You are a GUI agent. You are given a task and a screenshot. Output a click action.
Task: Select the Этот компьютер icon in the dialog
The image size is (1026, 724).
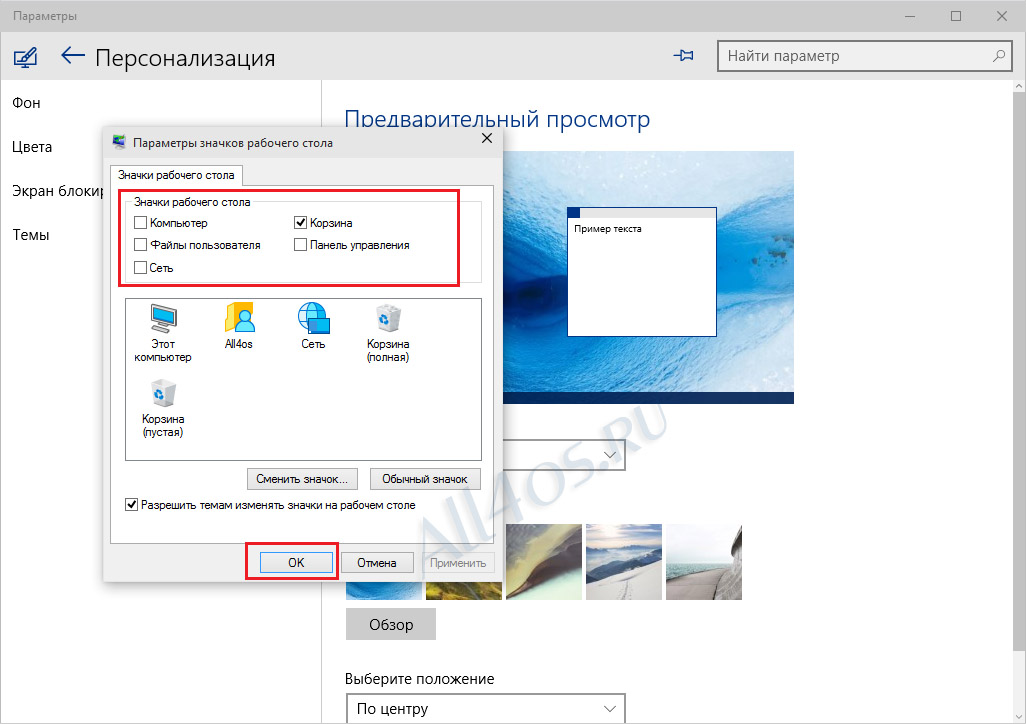click(x=163, y=333)
